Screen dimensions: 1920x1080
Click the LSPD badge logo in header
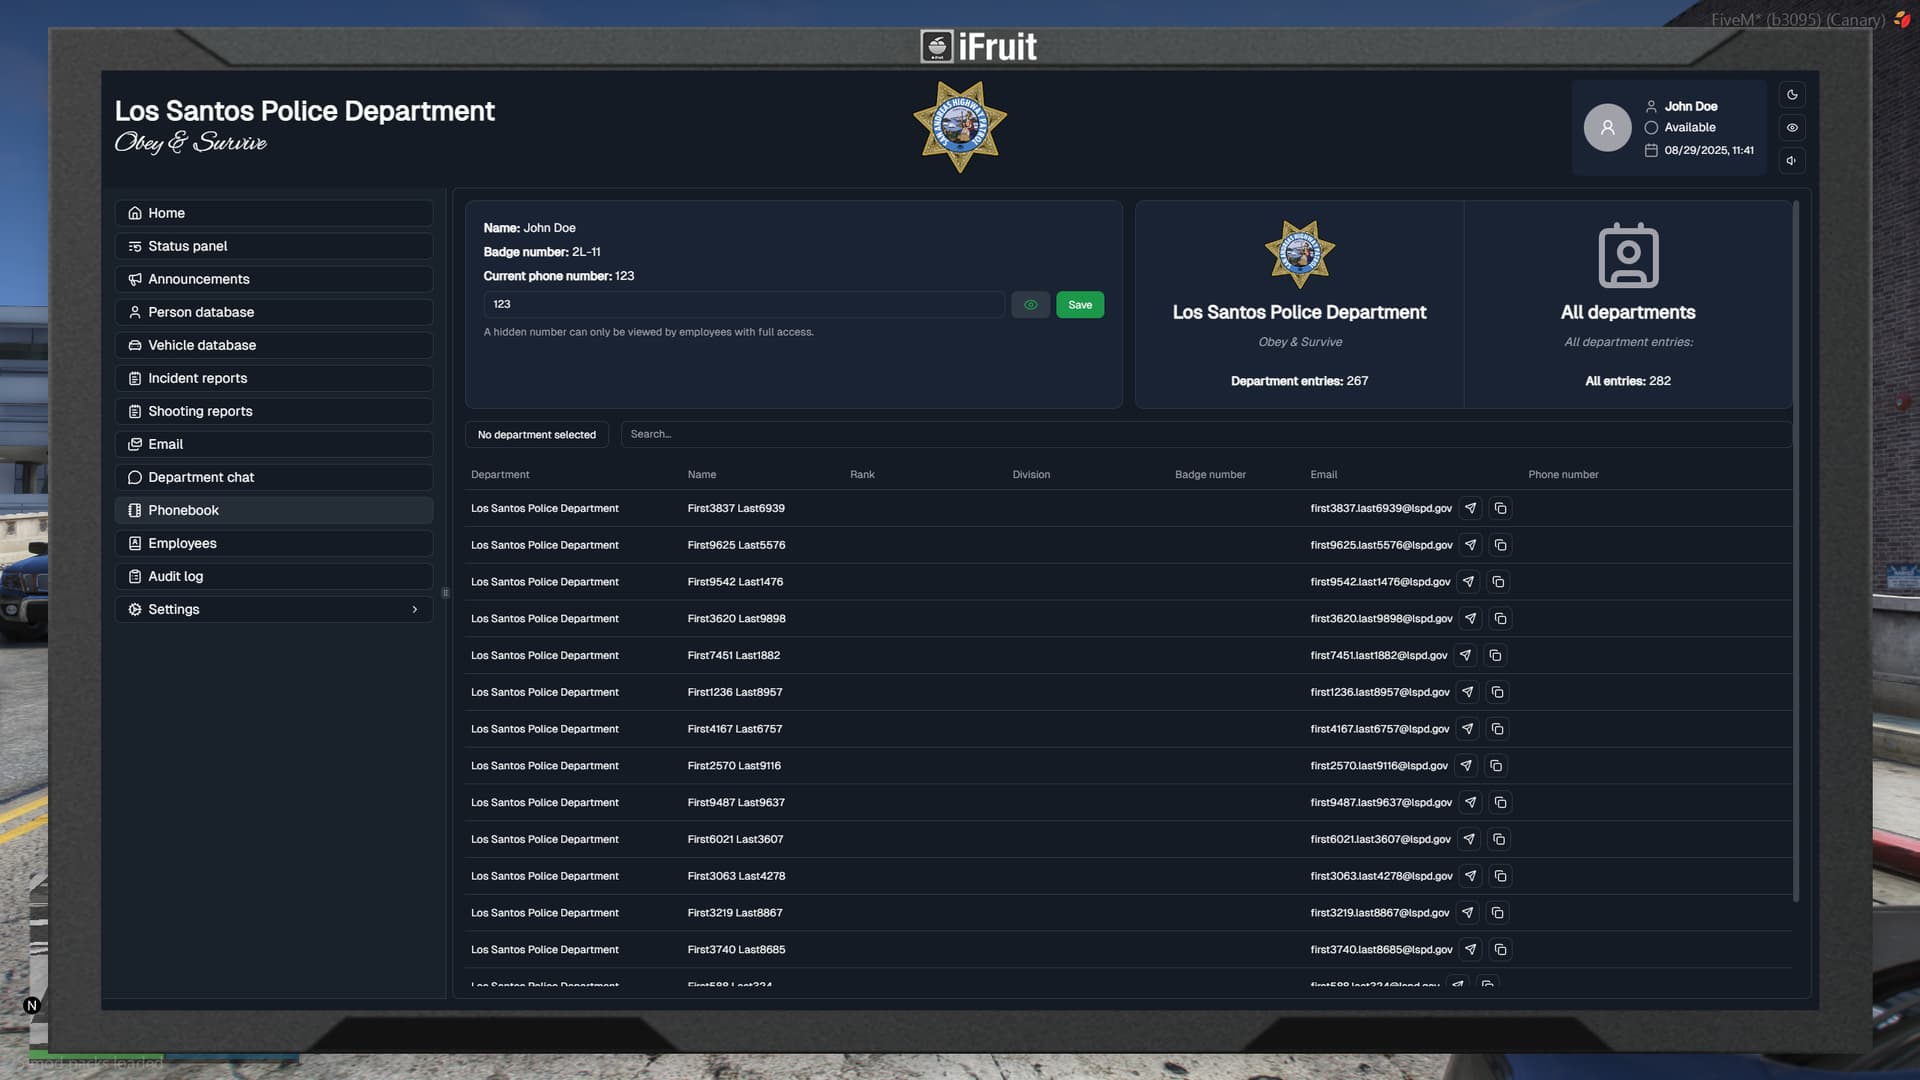pos(959,127)
